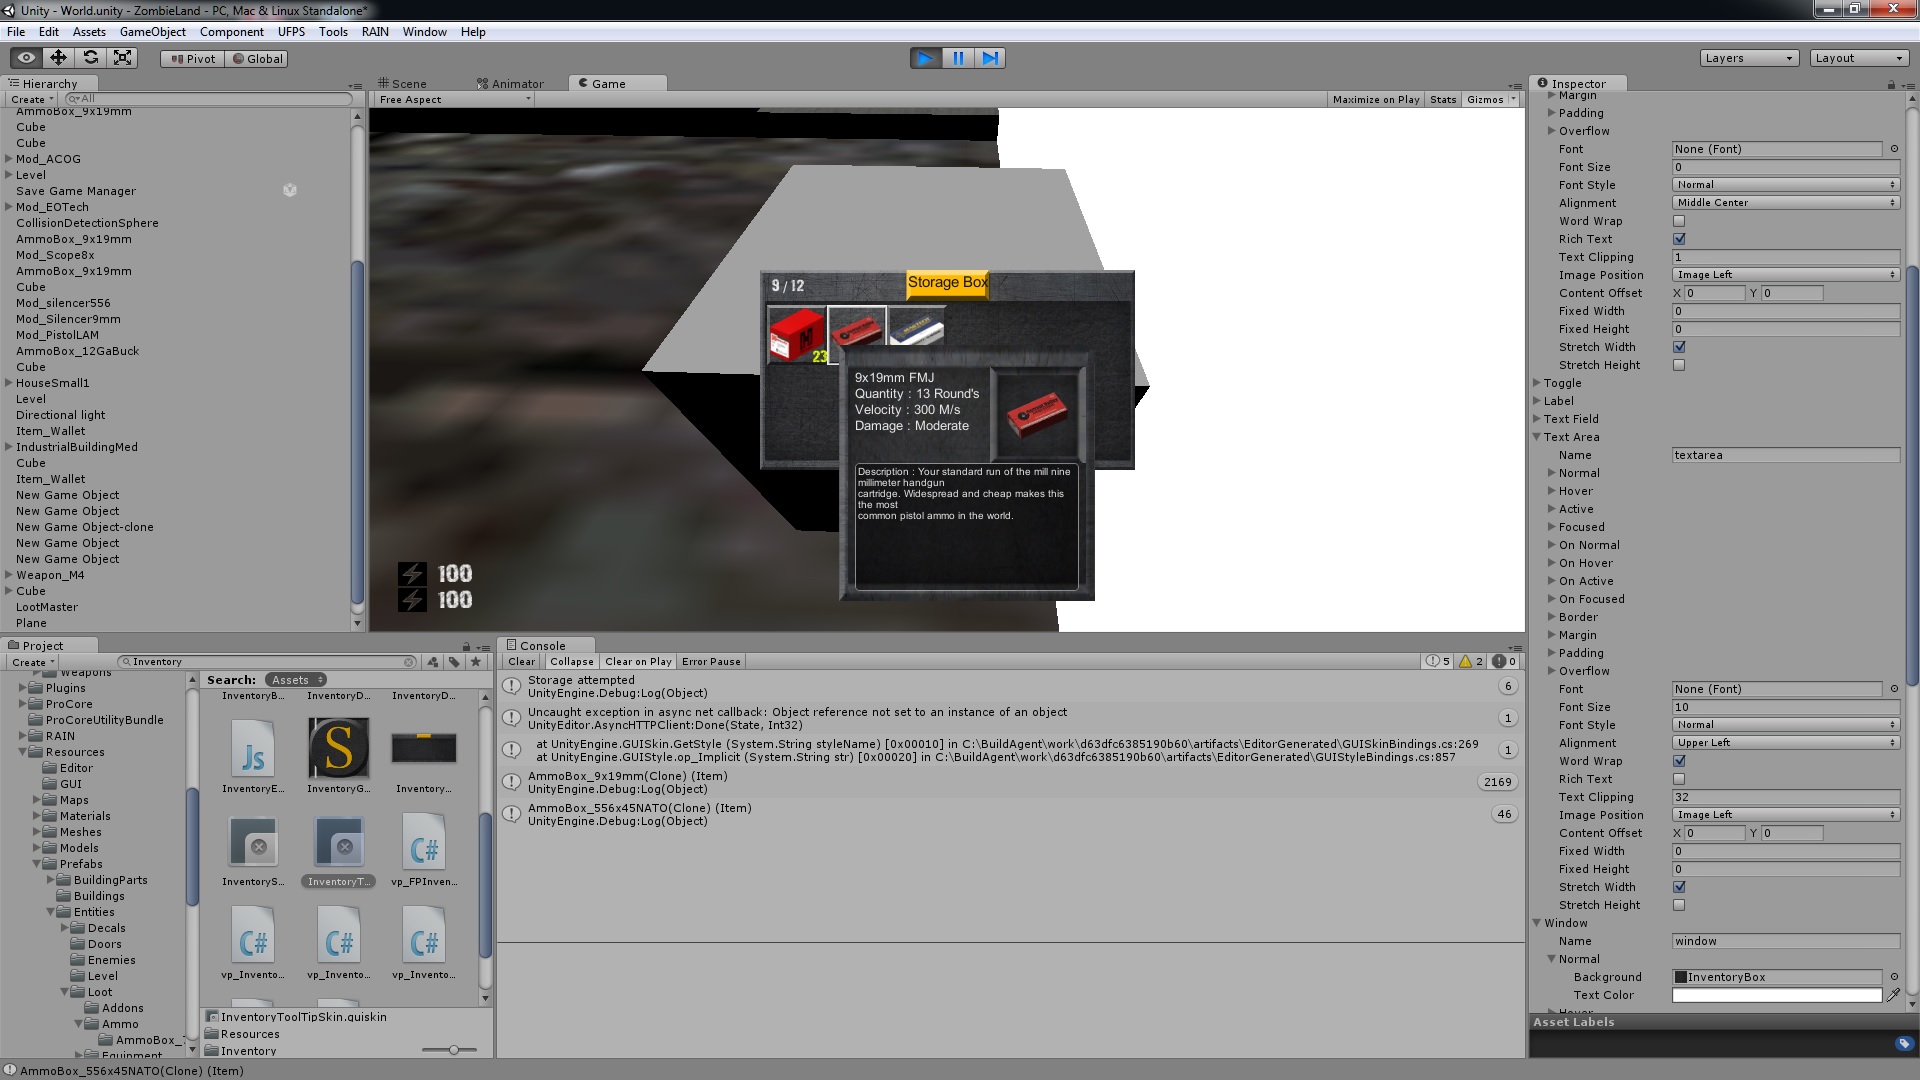Open the Layers dropdown
Viewport: 1920px width, 1080px height.
click(1749, 58)
